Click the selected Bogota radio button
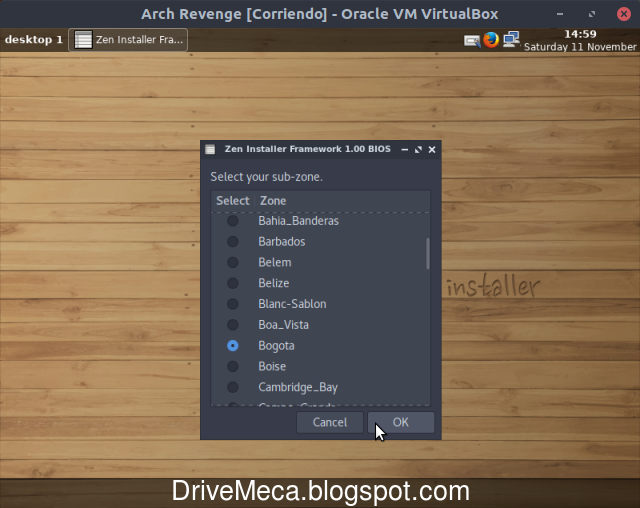This screenshot has width=640, height=508. 233,346
